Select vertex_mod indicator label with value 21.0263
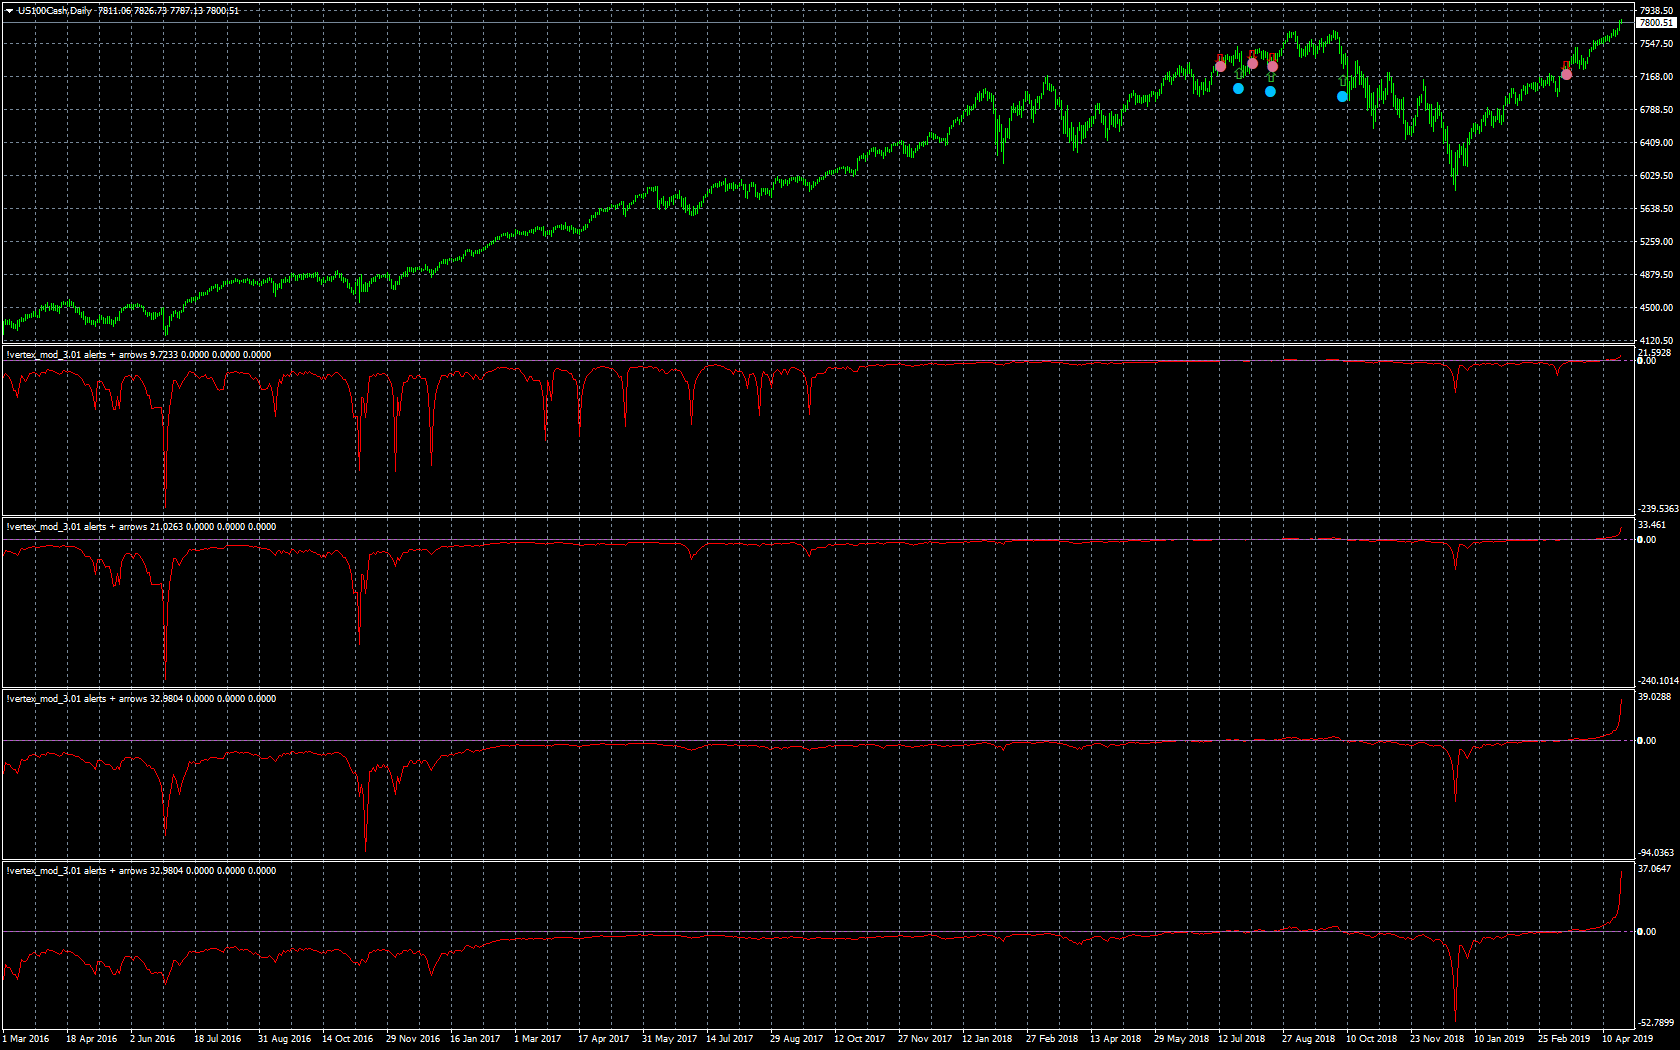The image size is (1680, 1050). coord(141,527)
